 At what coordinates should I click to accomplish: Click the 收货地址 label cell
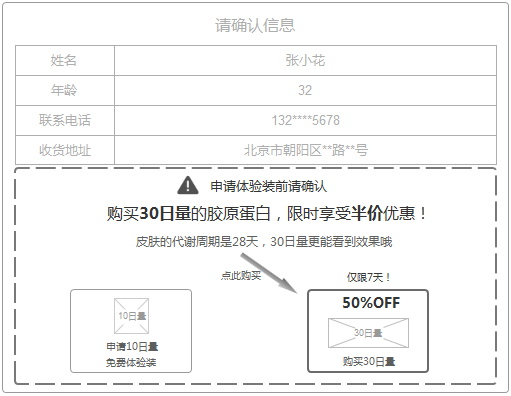click(65, 150)
